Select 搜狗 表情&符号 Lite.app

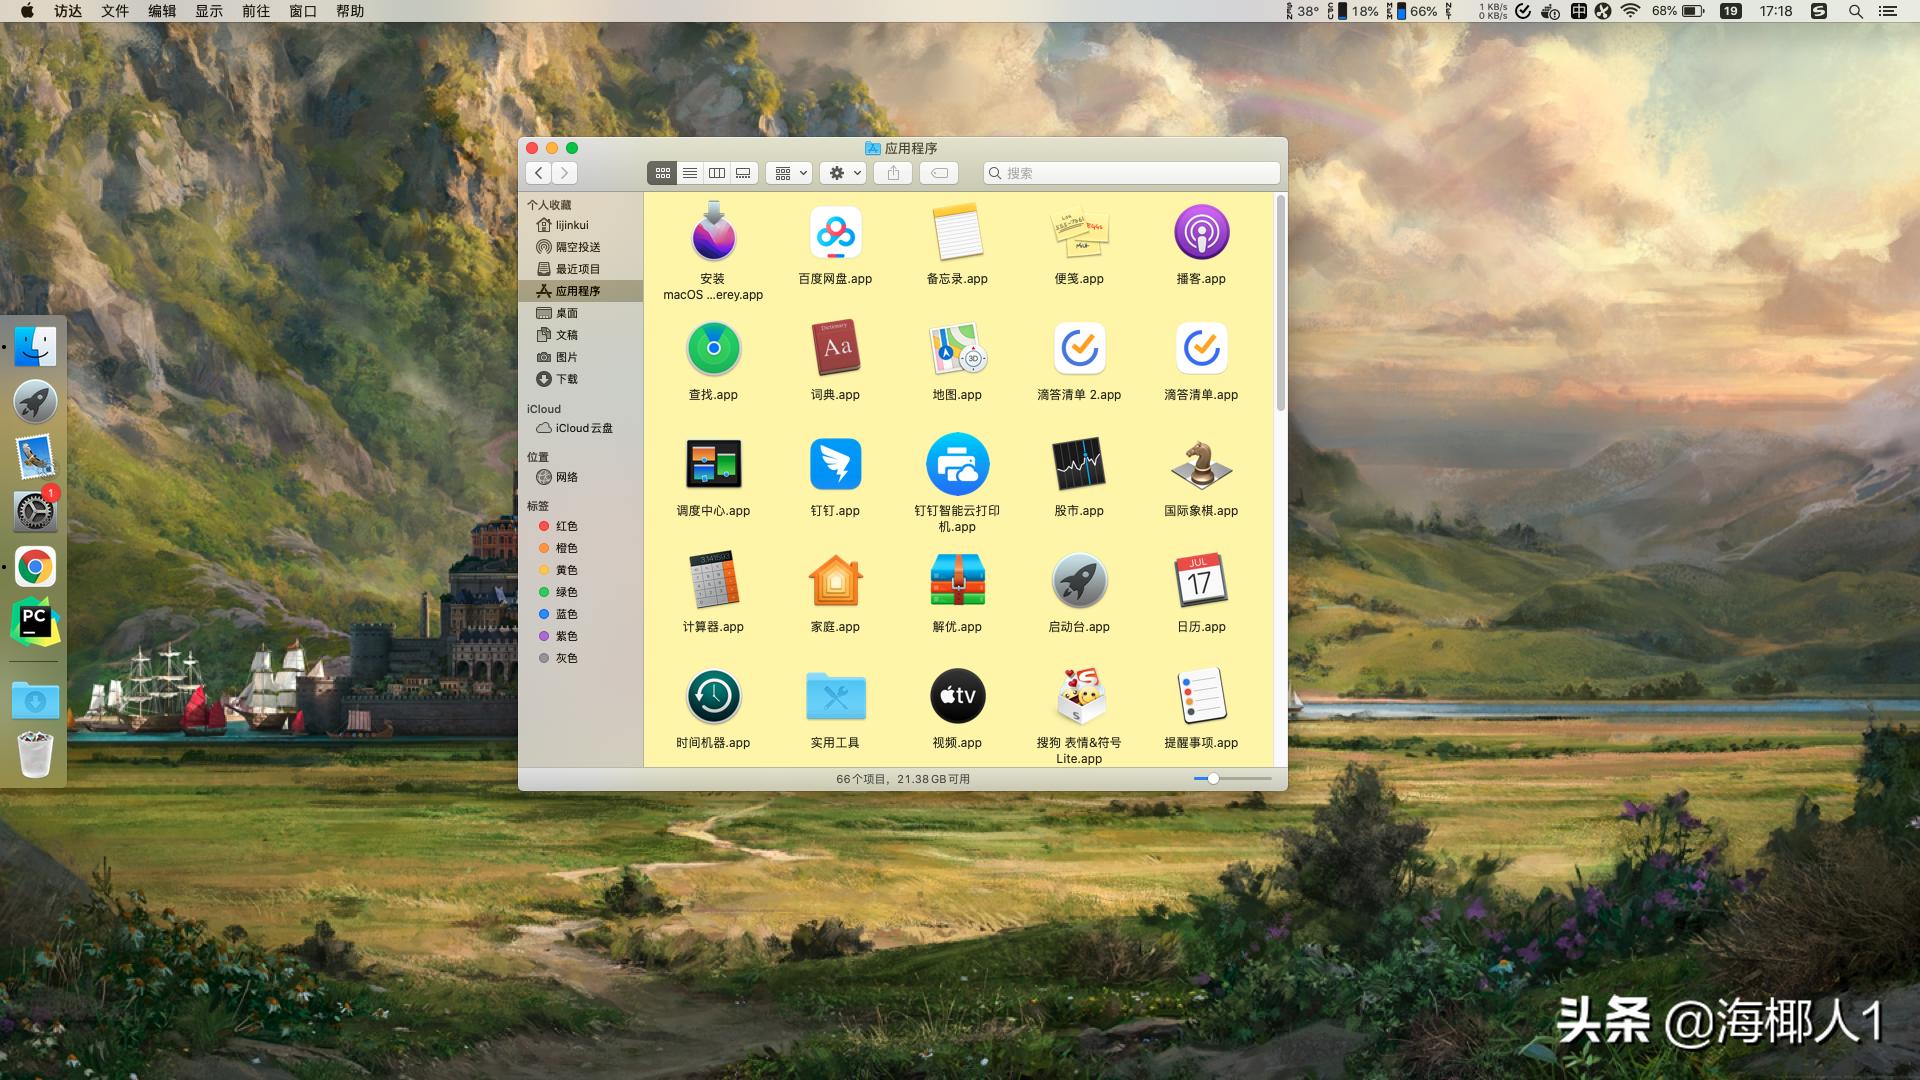pos(1080,696)
